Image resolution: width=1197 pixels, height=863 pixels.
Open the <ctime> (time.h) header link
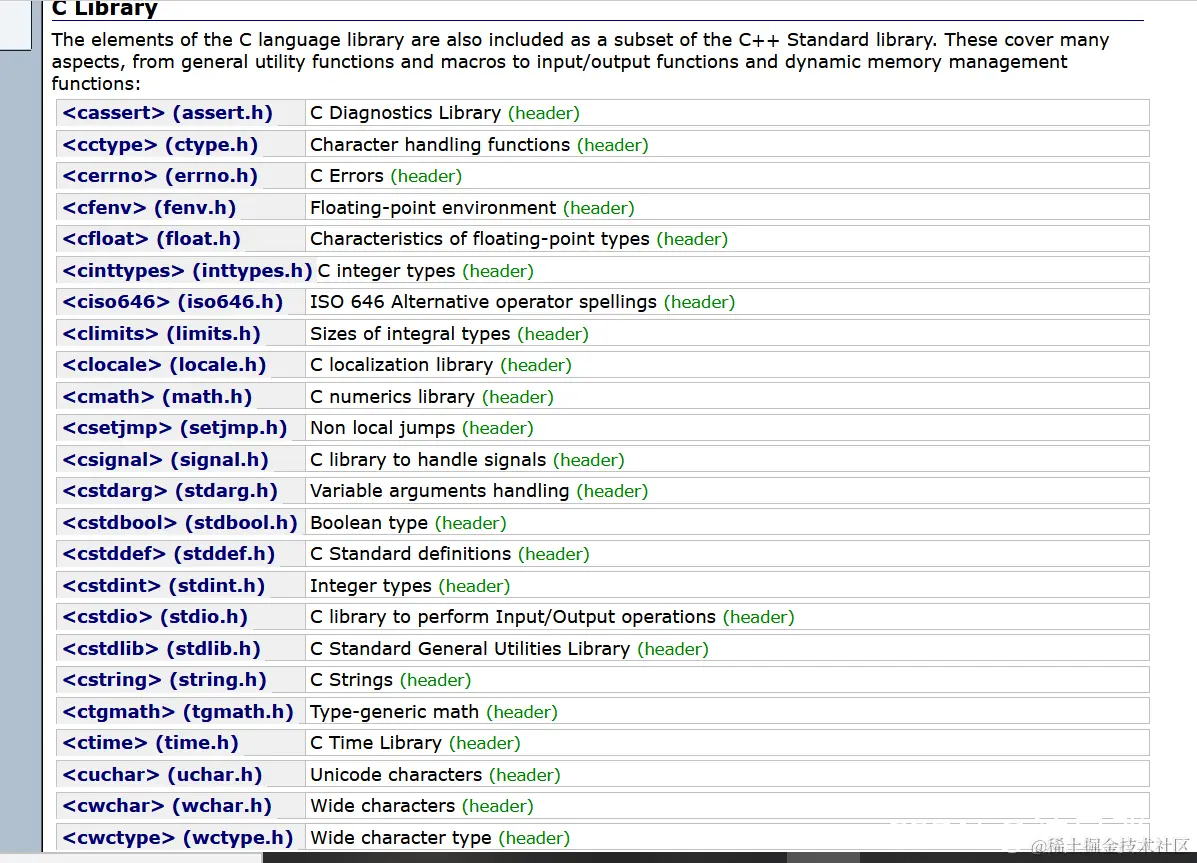pos(150,743)
